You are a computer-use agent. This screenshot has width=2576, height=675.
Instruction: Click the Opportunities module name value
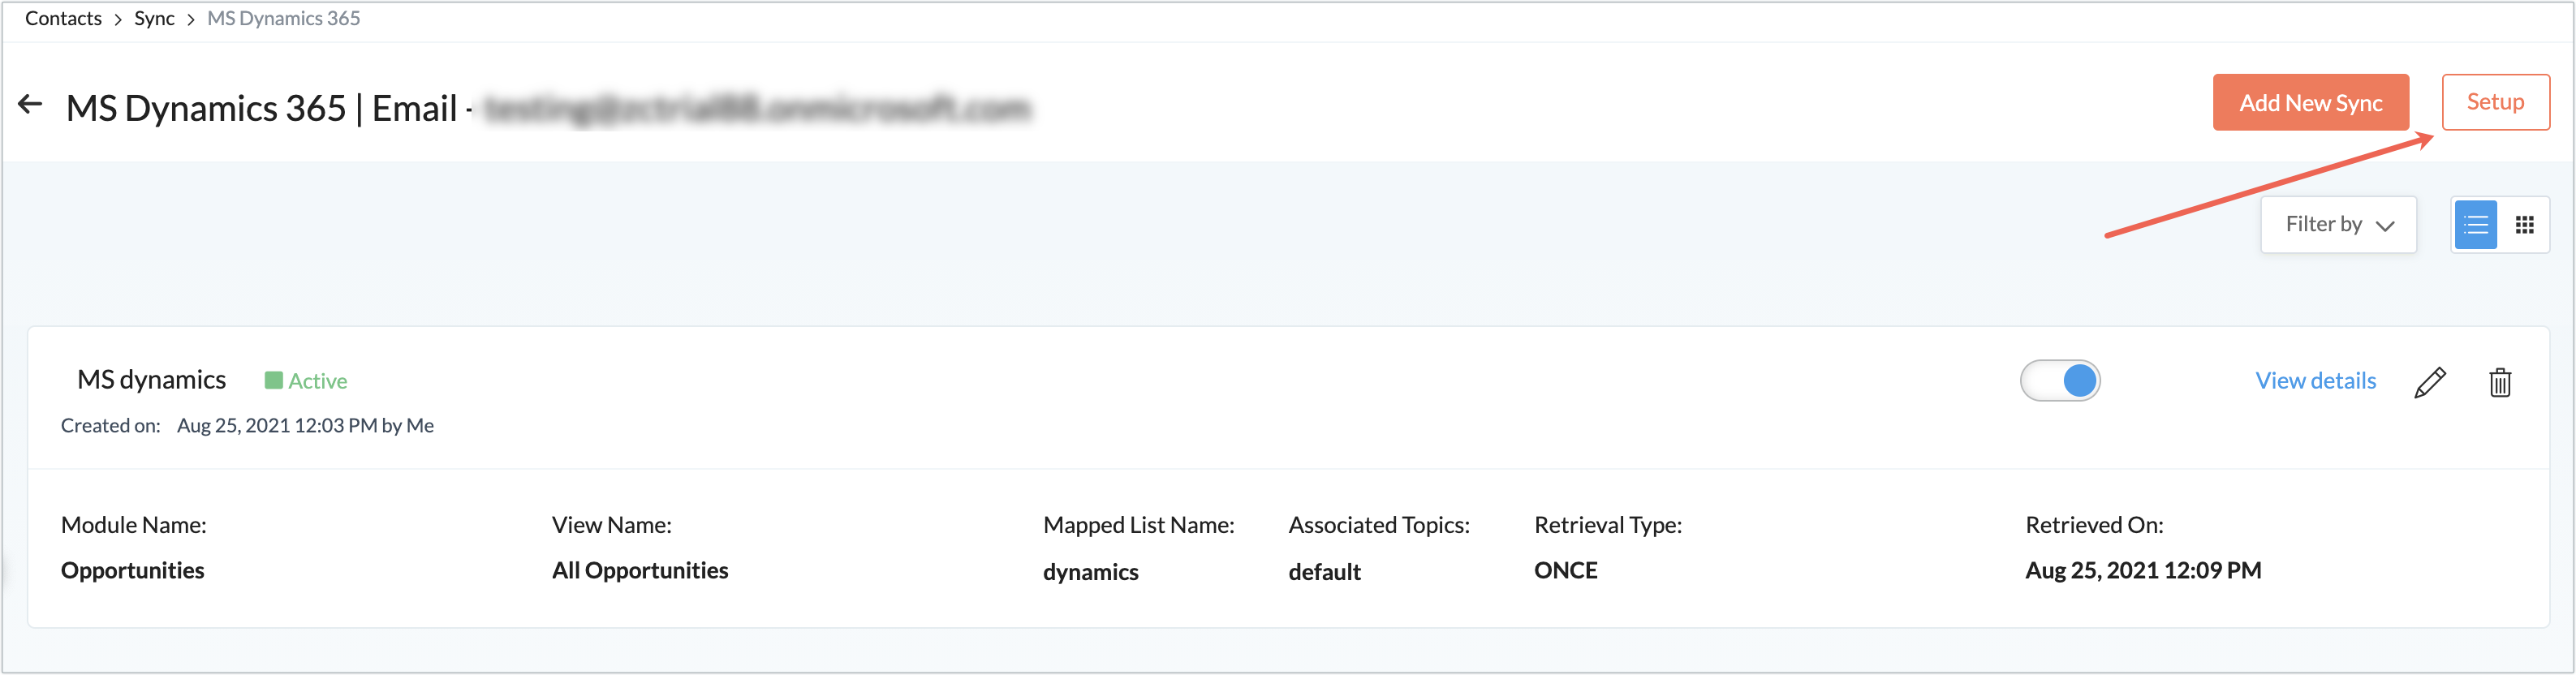coord(132,571)
